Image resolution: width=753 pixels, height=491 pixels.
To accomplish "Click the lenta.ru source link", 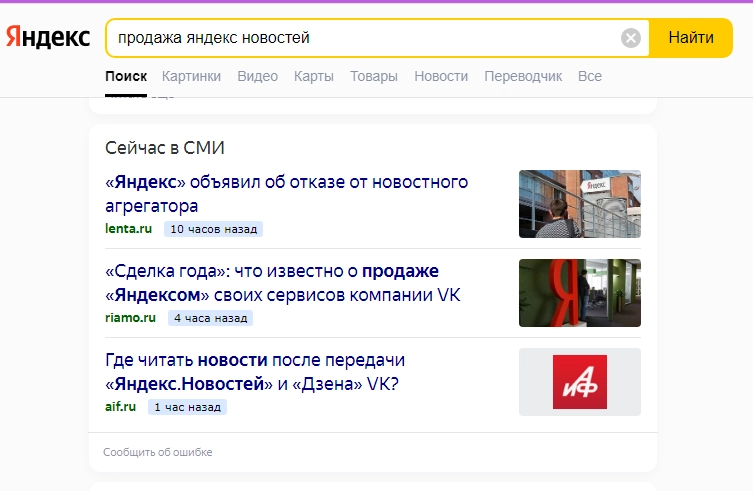I will (128, 229).
